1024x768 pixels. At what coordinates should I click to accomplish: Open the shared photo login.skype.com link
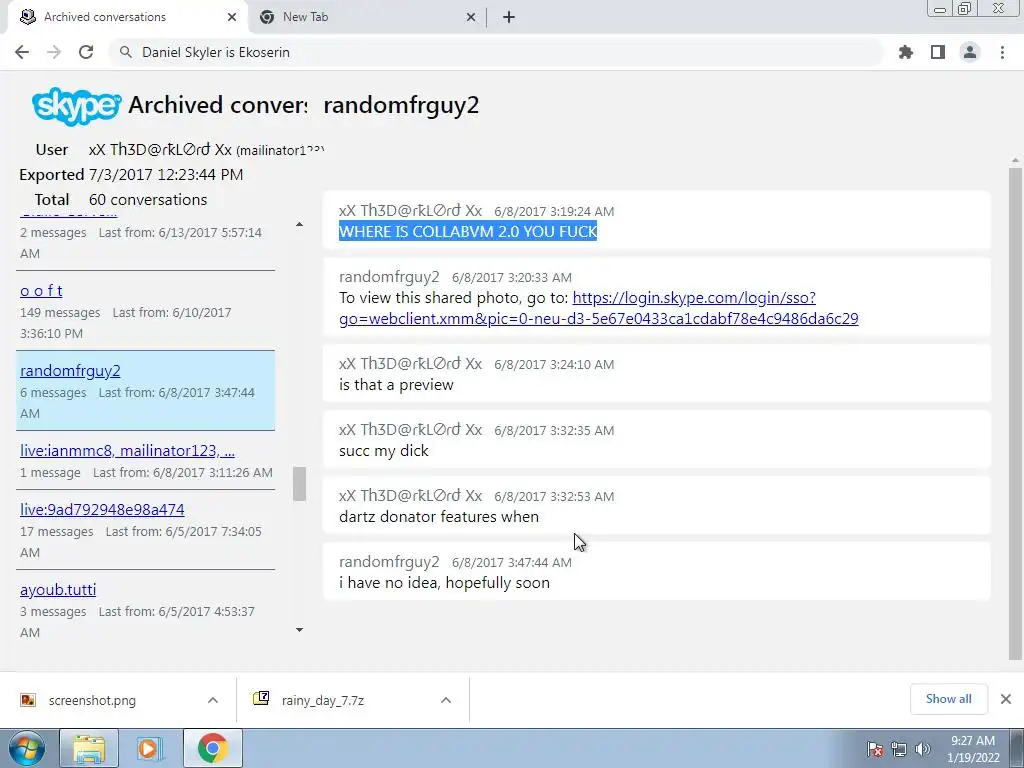pyautogui.click(x=598, y=308)
